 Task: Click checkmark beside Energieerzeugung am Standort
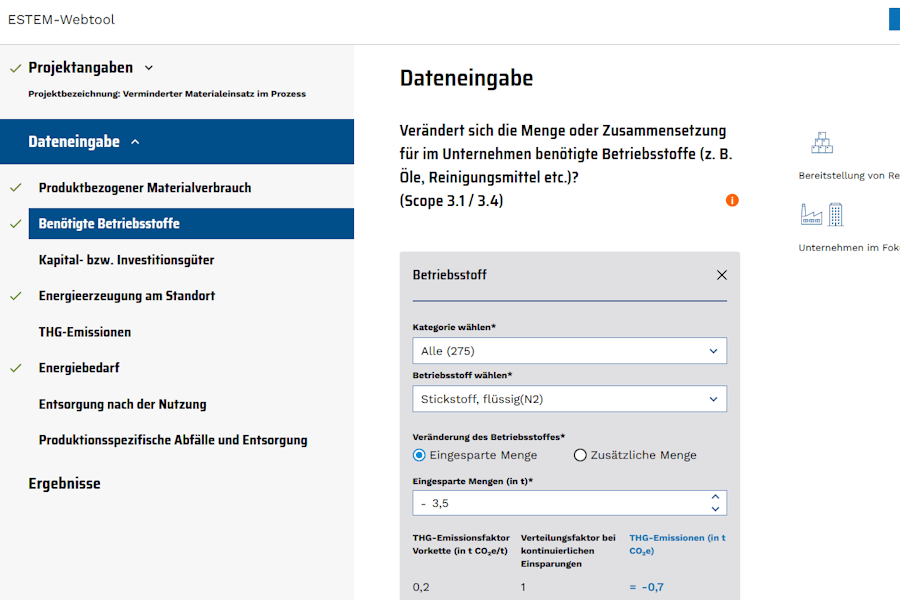click(15, 296)
